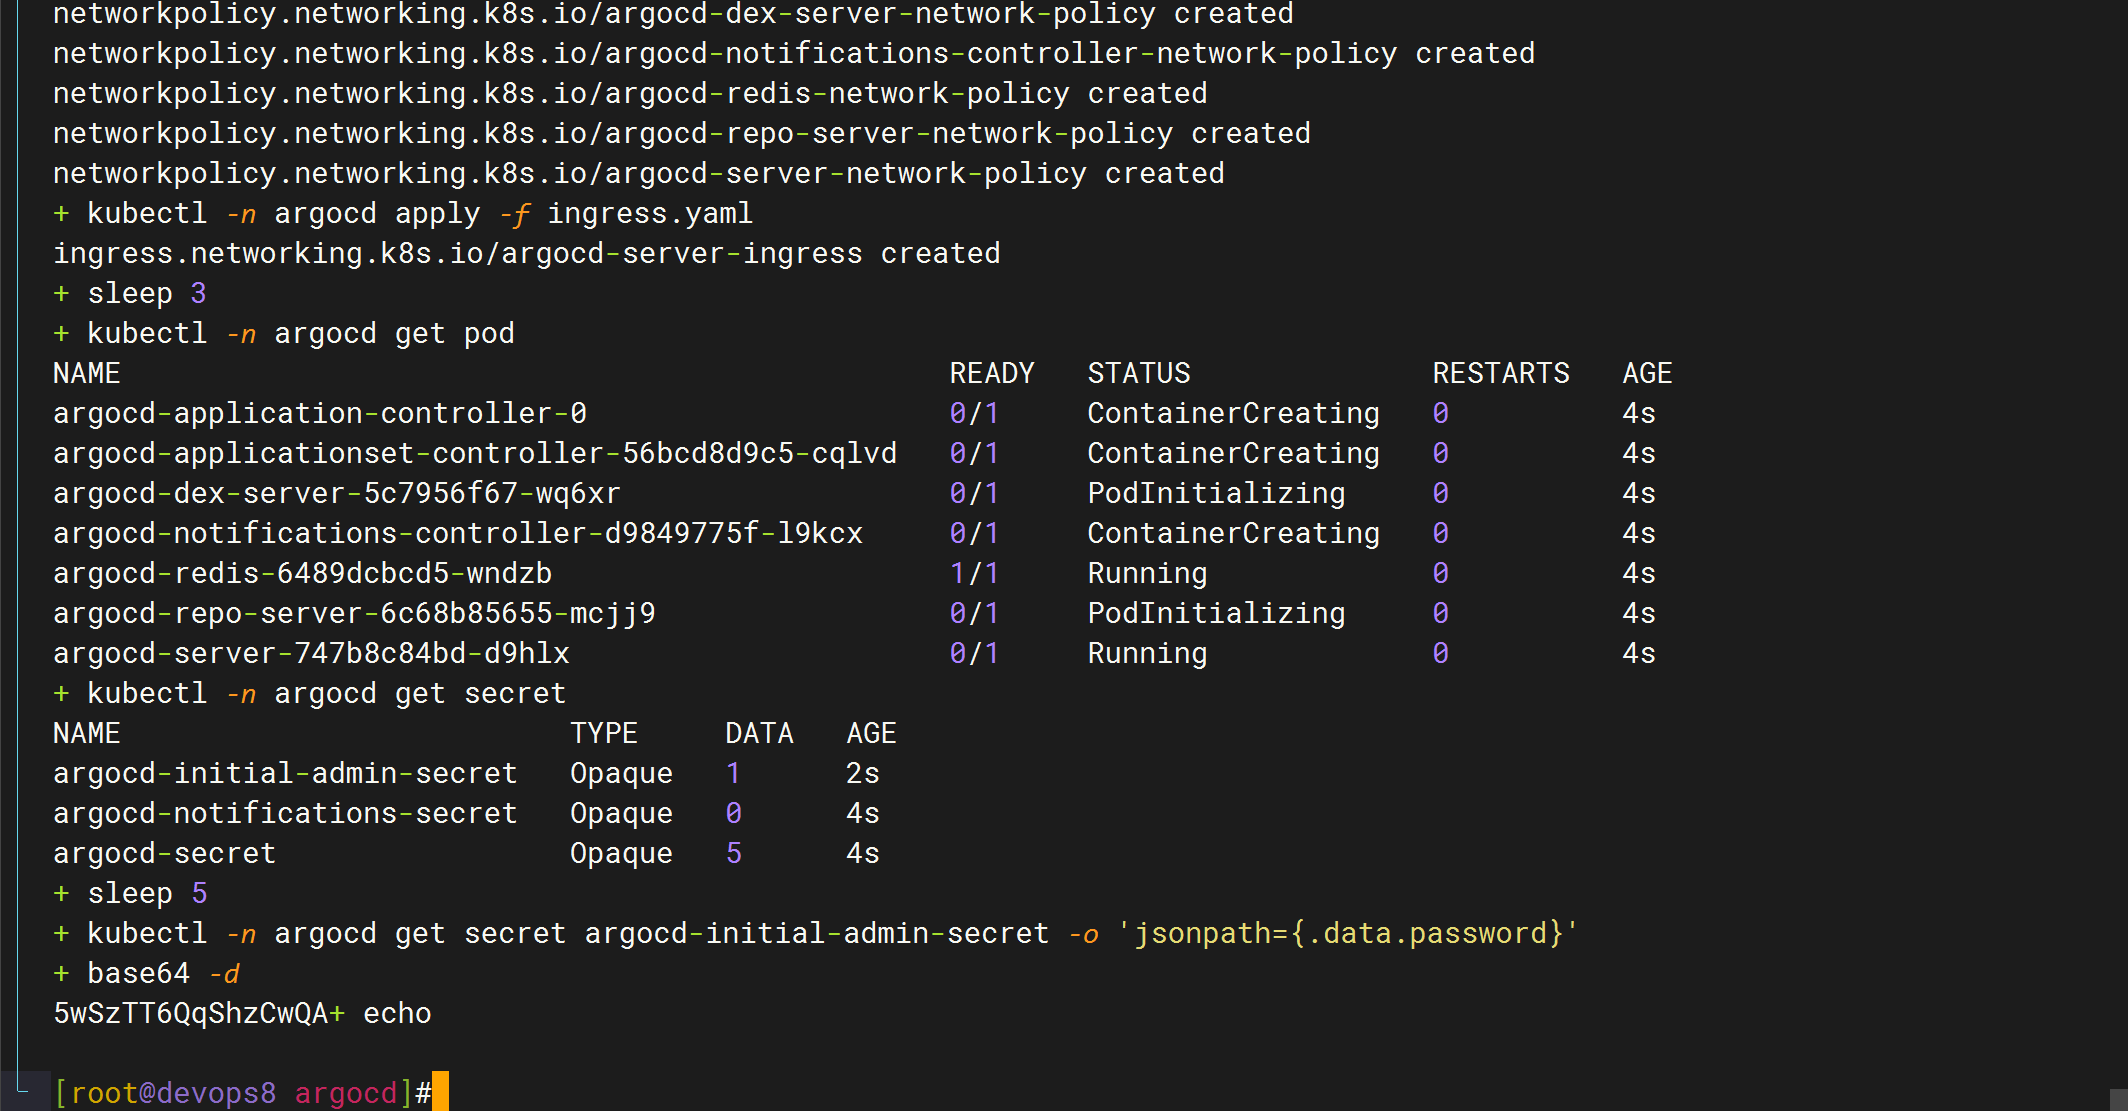This screenshot has width=2128, height=1111.
Task: Click pod argocd-notifications-controller-d9849775f-l9kcx
Action: tap(458, 533)
